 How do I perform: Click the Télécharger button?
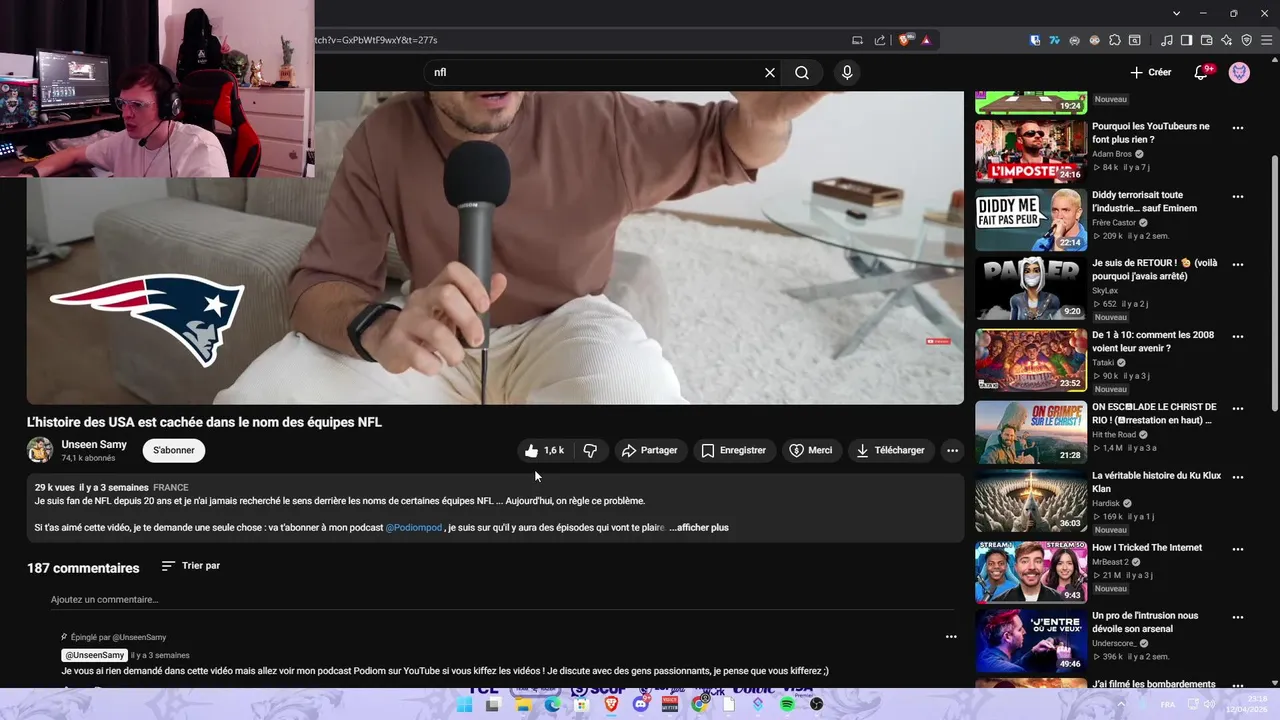click(x=889, y=451)
